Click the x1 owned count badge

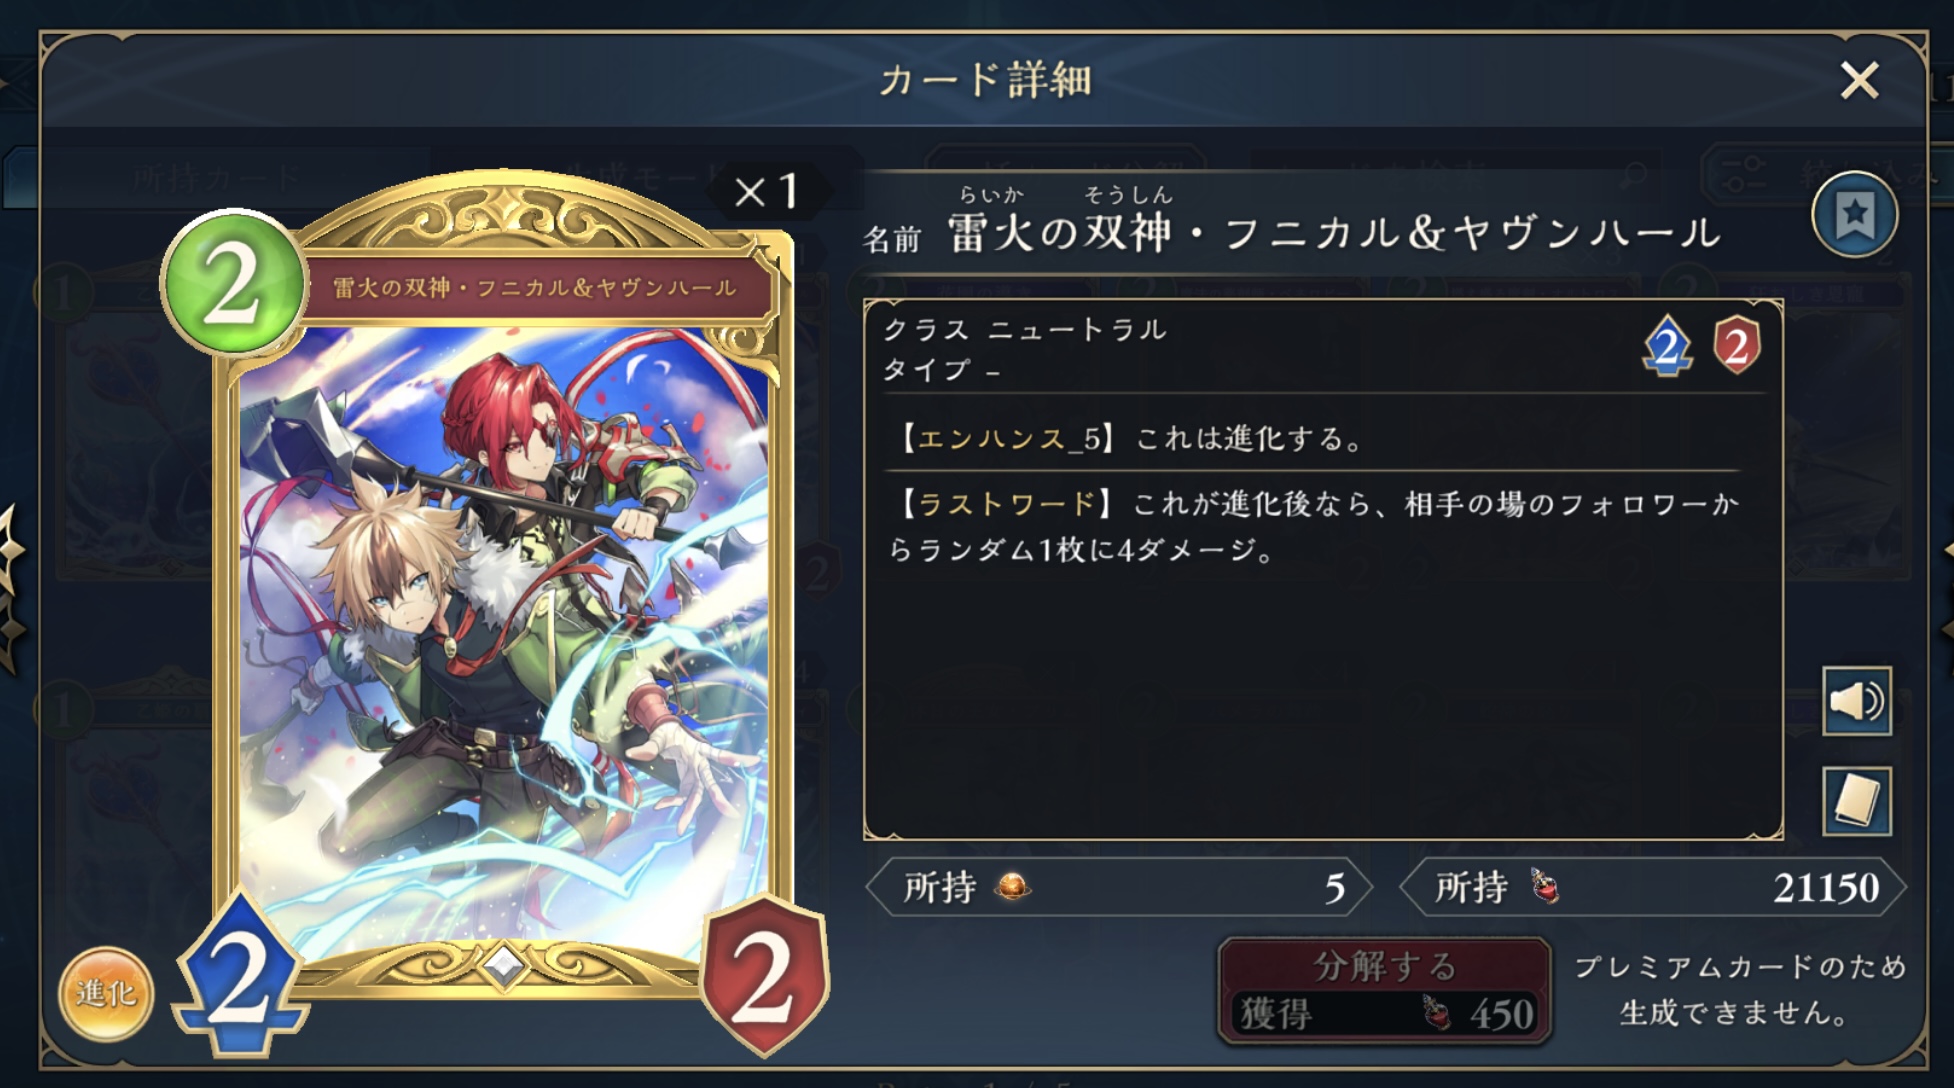point(767,191)
